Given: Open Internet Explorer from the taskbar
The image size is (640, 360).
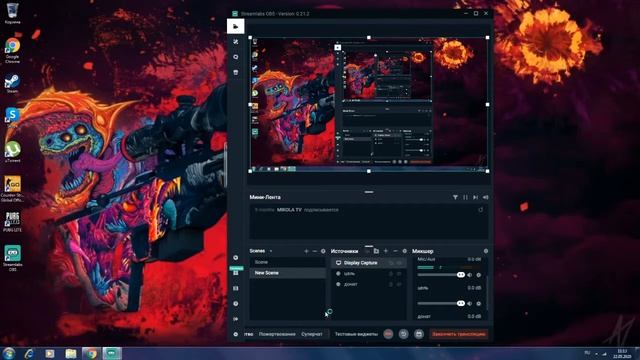Looking at the screenshot, I should [x=29, y=353].
